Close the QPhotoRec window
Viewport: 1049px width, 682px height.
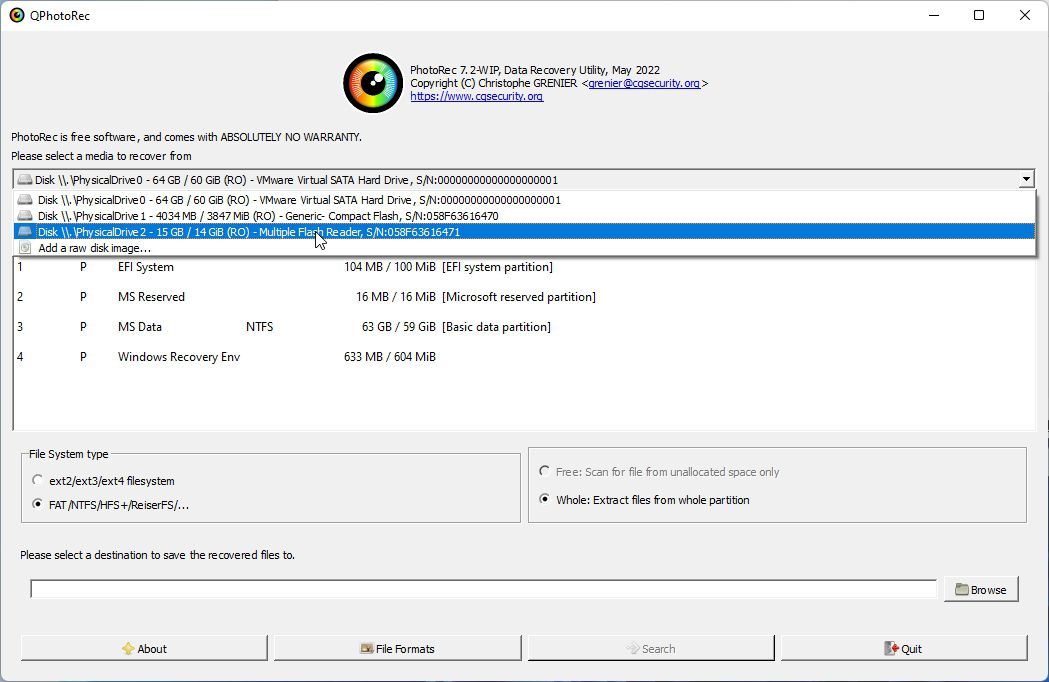tap(1024, 15)
